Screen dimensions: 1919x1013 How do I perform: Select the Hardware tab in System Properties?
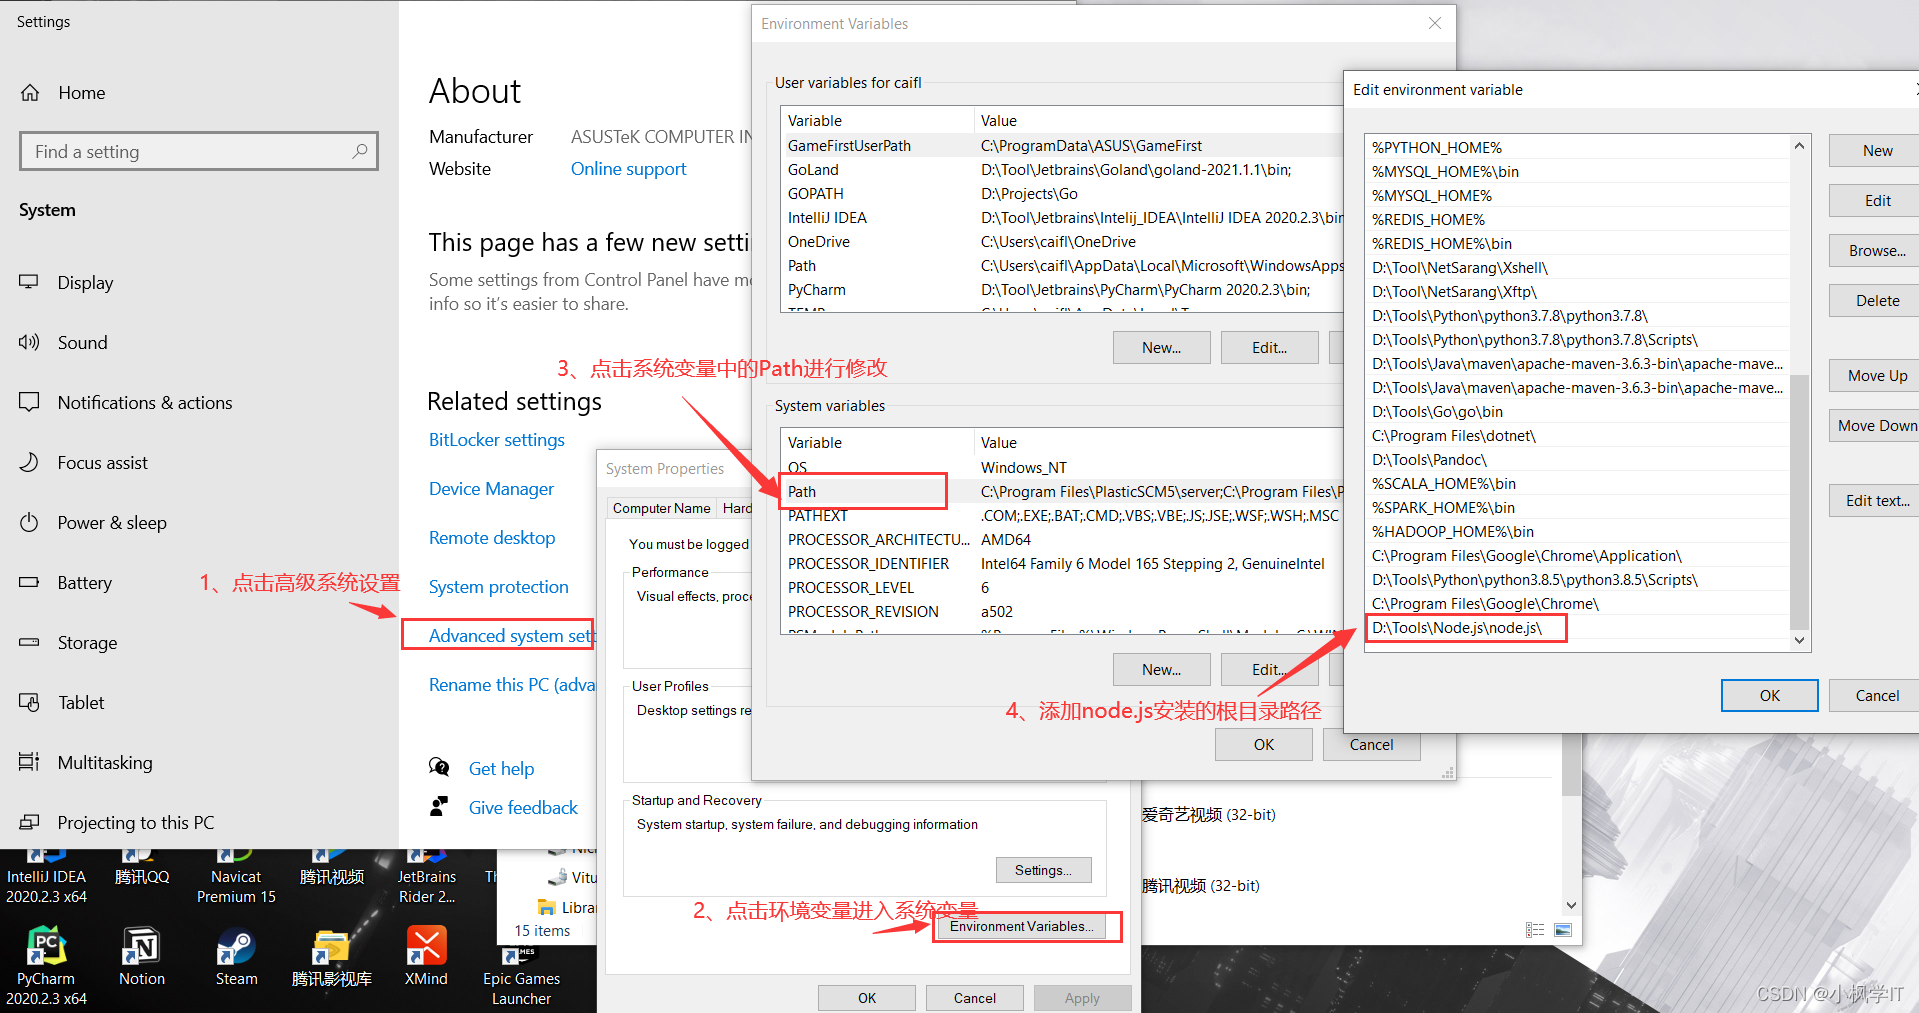(x=737, y=508)
